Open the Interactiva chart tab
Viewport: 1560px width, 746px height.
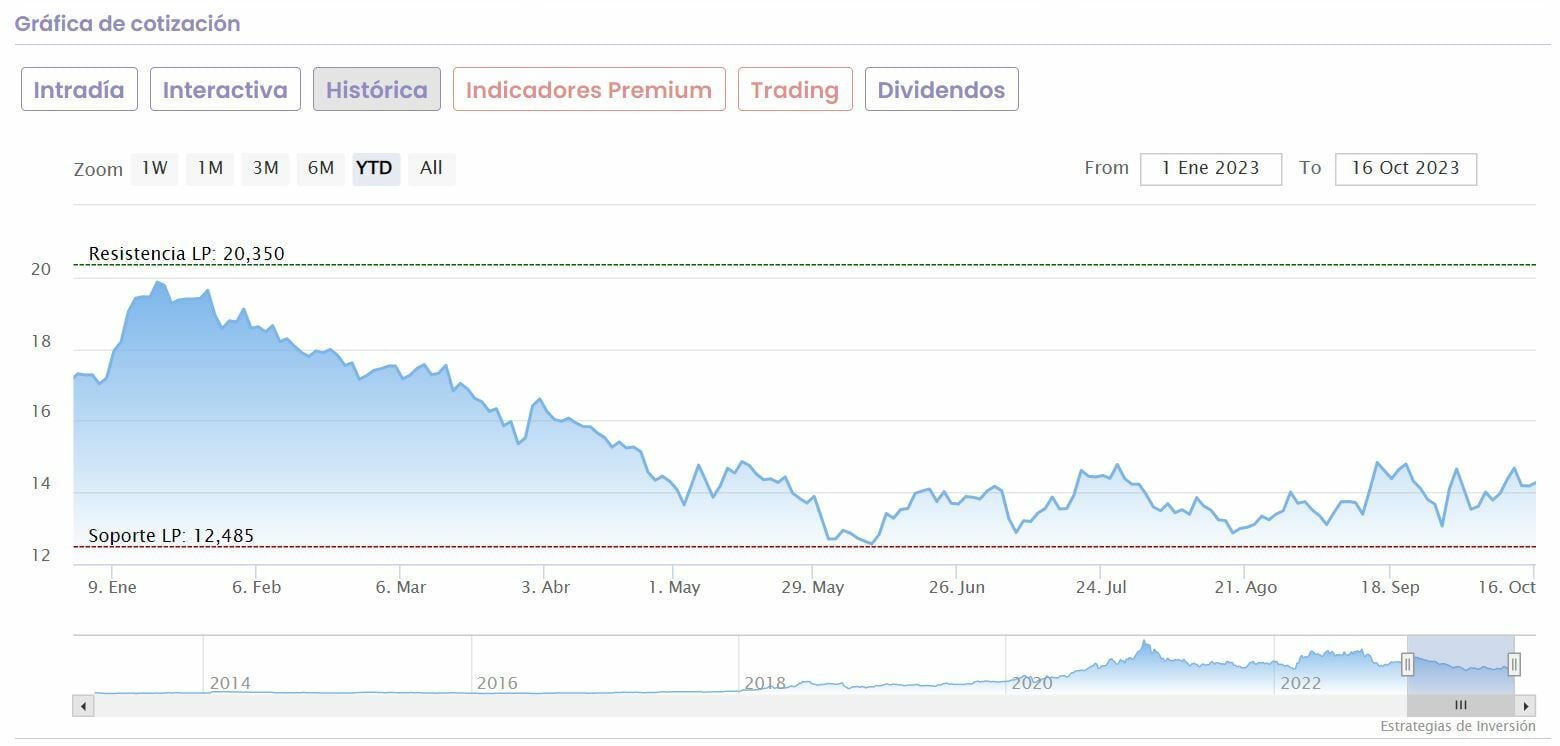225,90
